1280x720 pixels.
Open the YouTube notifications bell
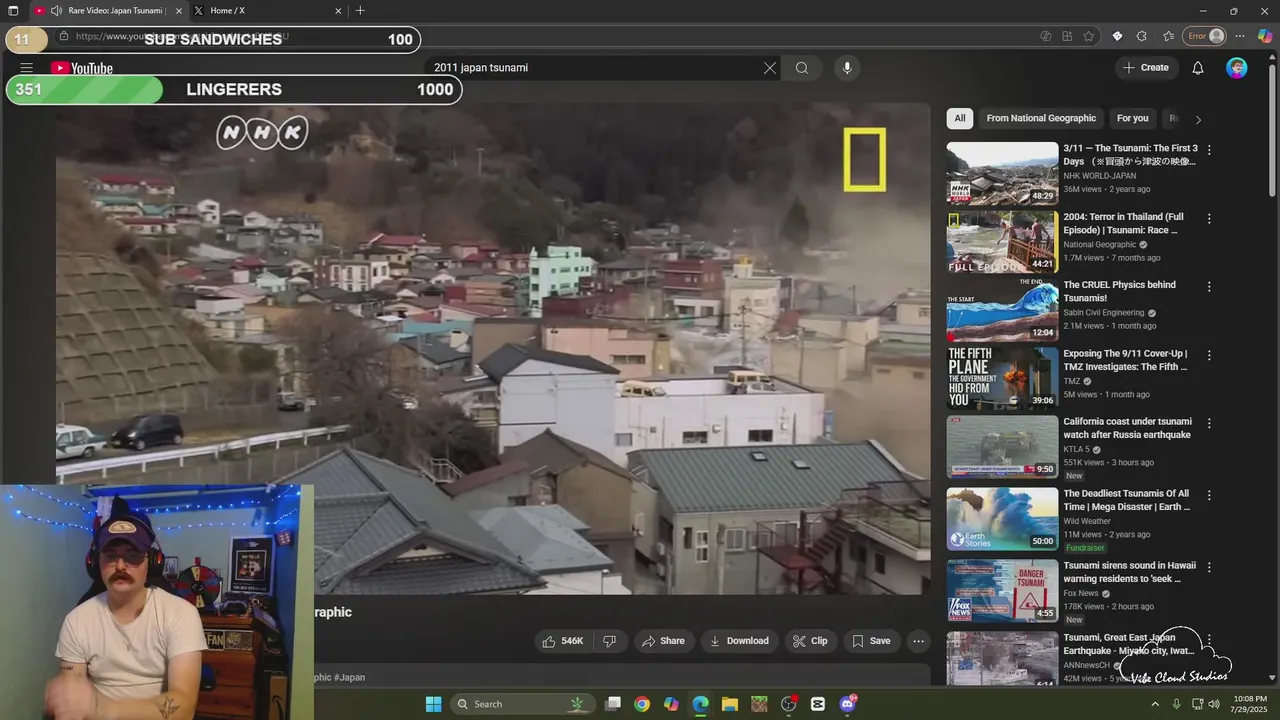click(1198, 68)
